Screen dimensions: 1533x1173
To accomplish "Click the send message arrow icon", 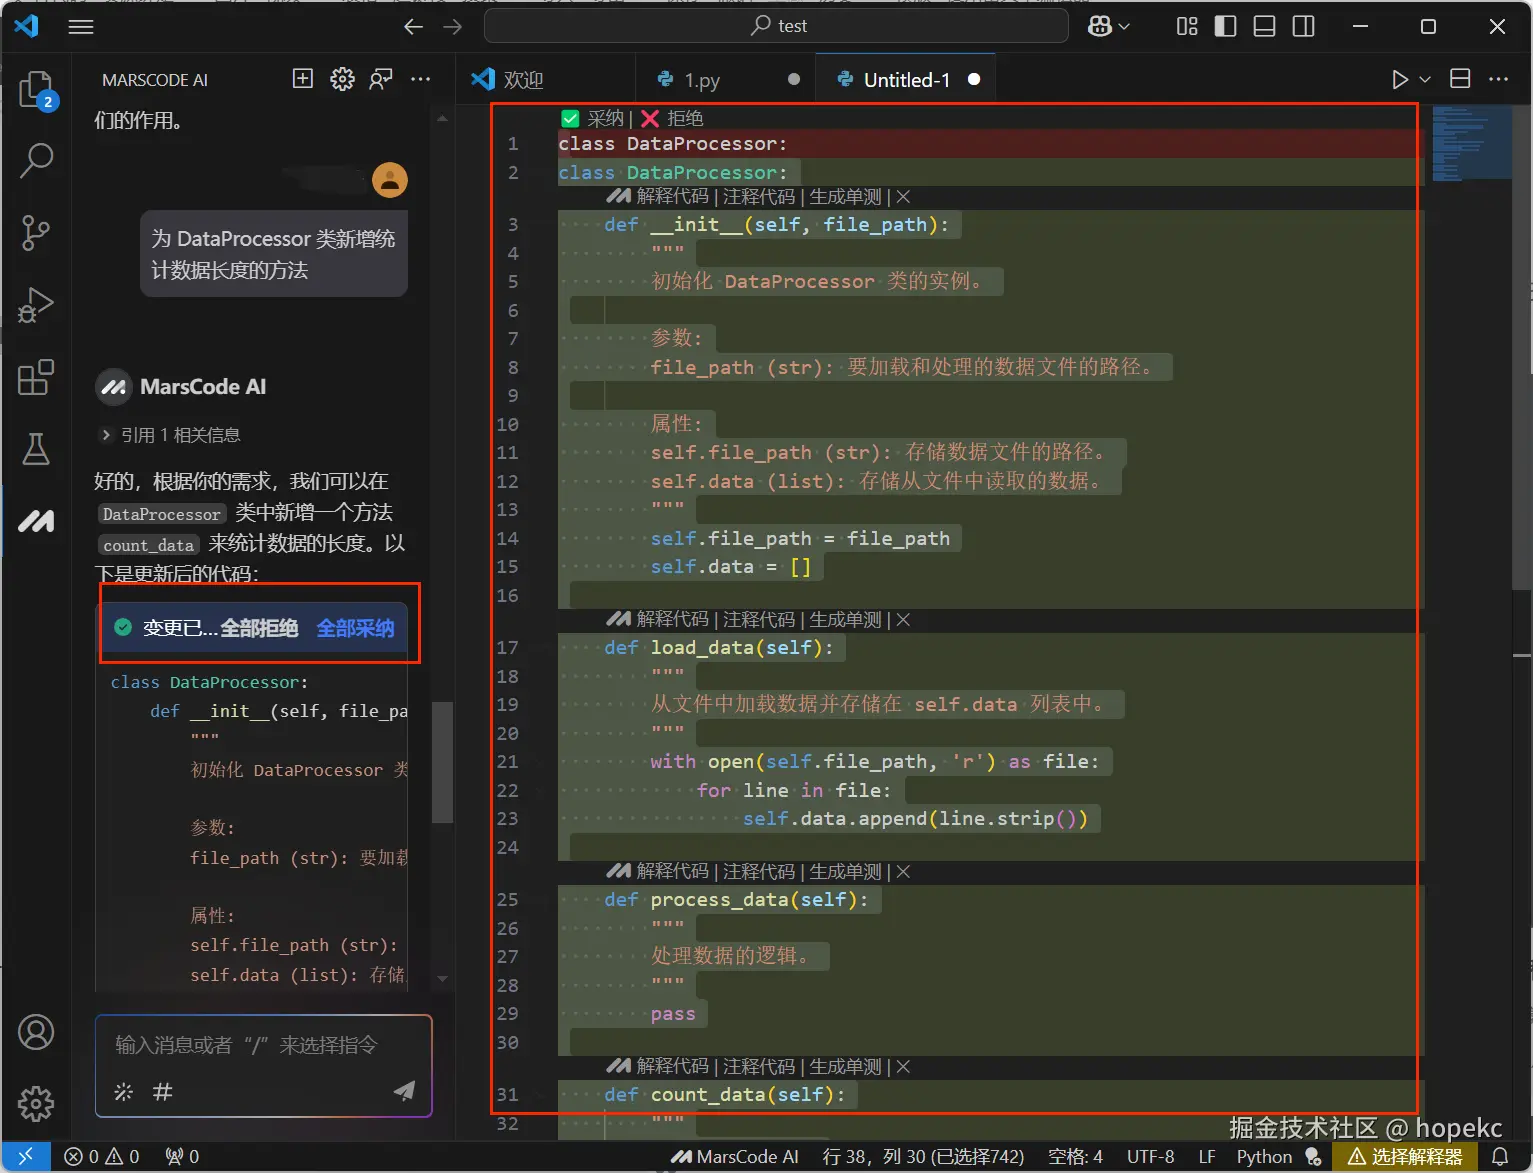I will click(x=404, y=1090).
